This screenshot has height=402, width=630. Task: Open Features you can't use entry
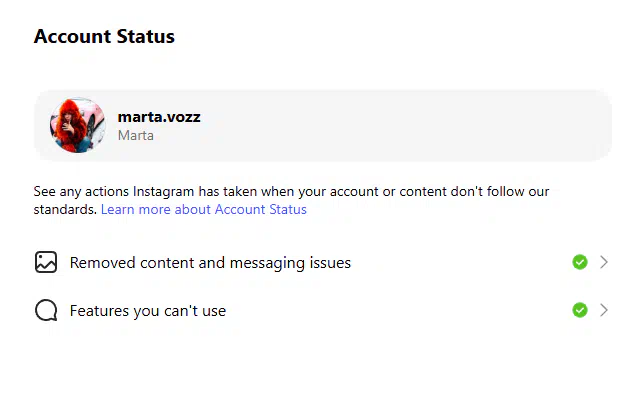[321, 310]
